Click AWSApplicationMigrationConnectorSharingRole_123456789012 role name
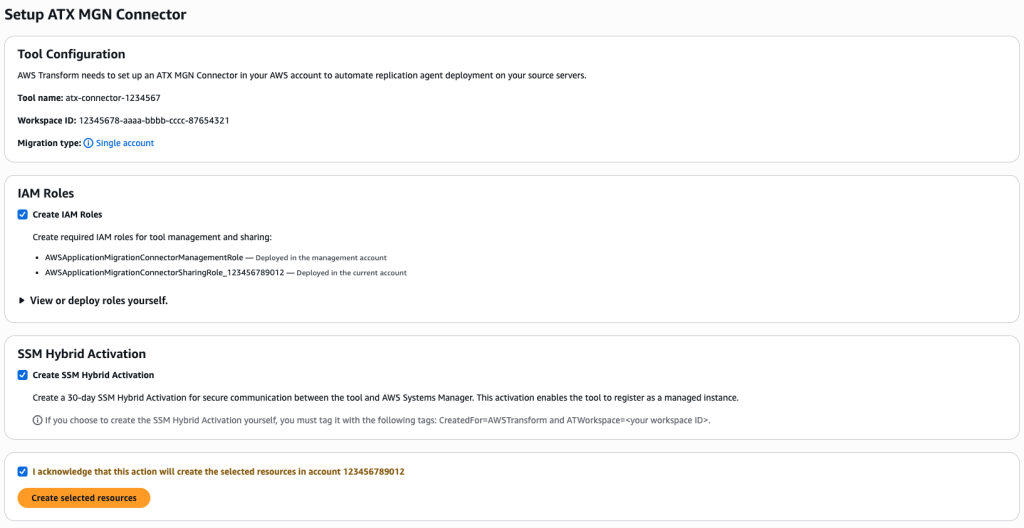1024x528 pixels. 165,272
